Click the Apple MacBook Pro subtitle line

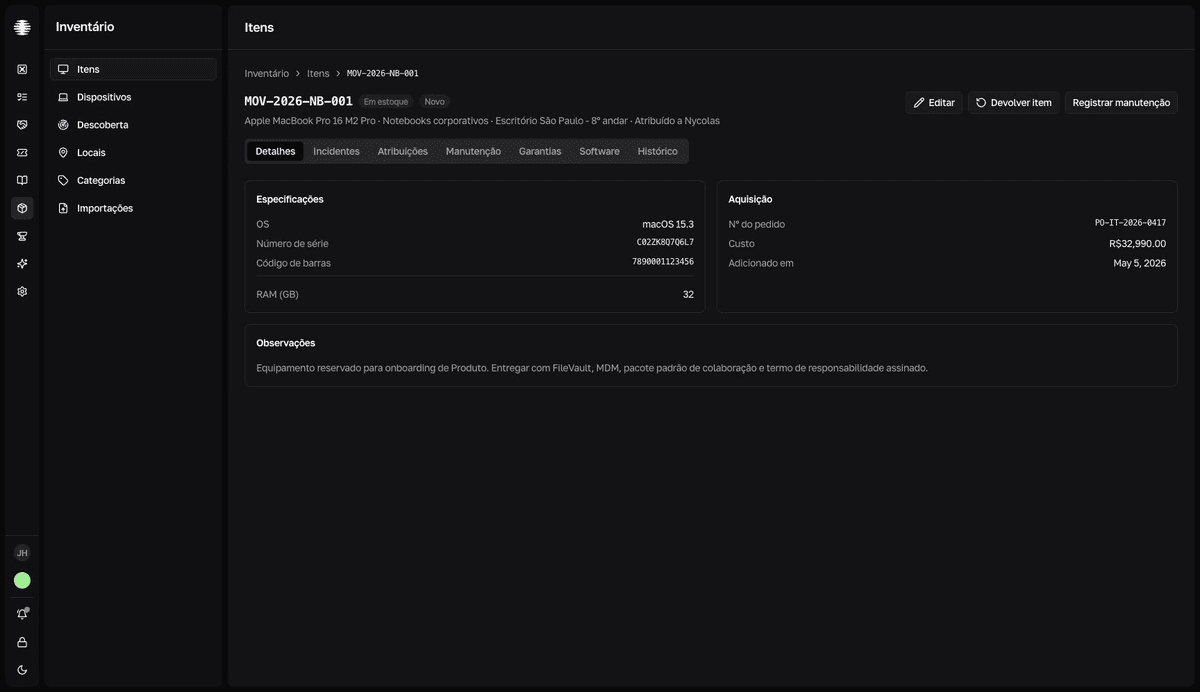482,121
